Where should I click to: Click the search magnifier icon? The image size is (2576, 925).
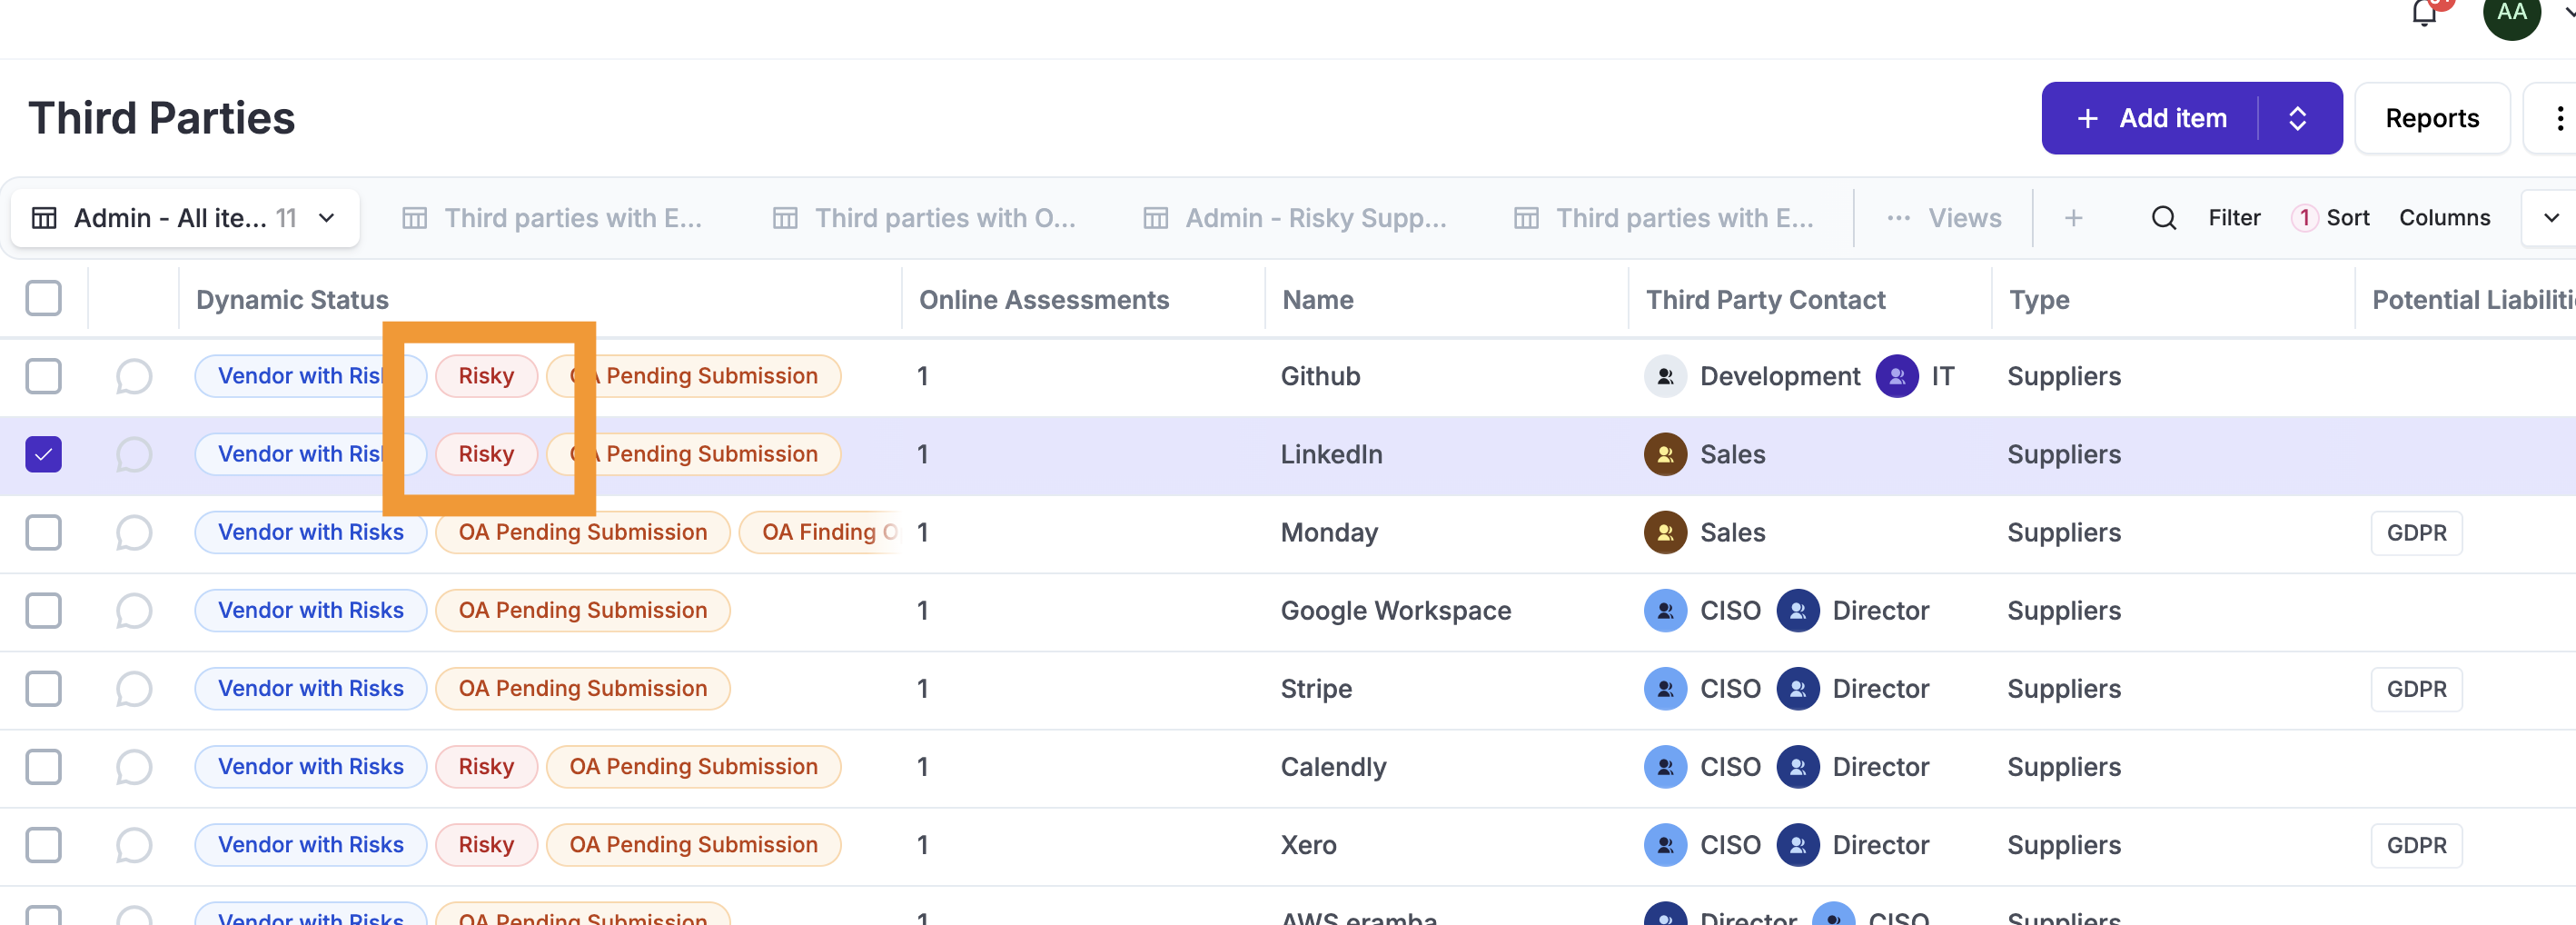2163,218
